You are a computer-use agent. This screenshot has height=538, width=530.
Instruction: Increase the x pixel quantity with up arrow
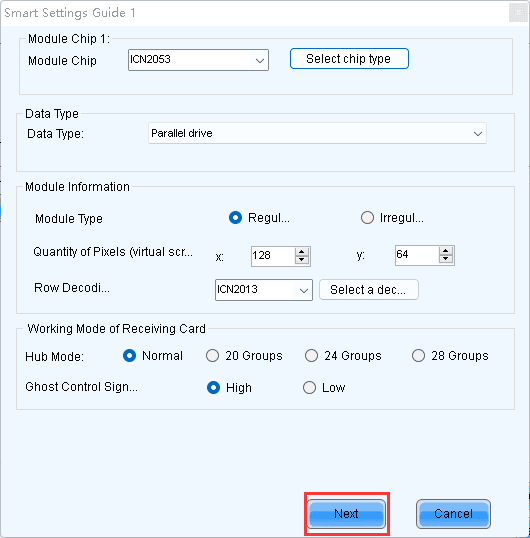pos(302,252)
